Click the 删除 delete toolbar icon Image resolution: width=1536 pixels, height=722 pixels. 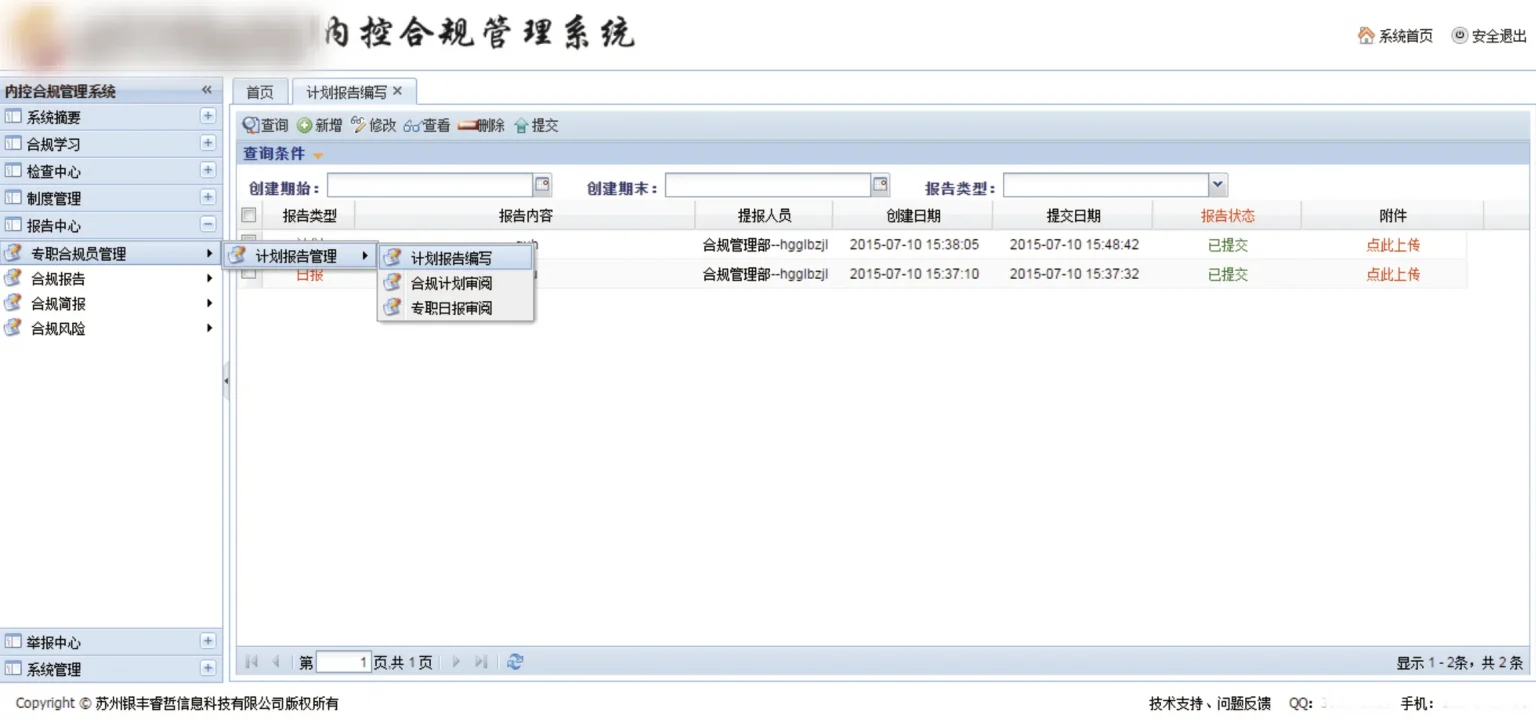(467, 126)
